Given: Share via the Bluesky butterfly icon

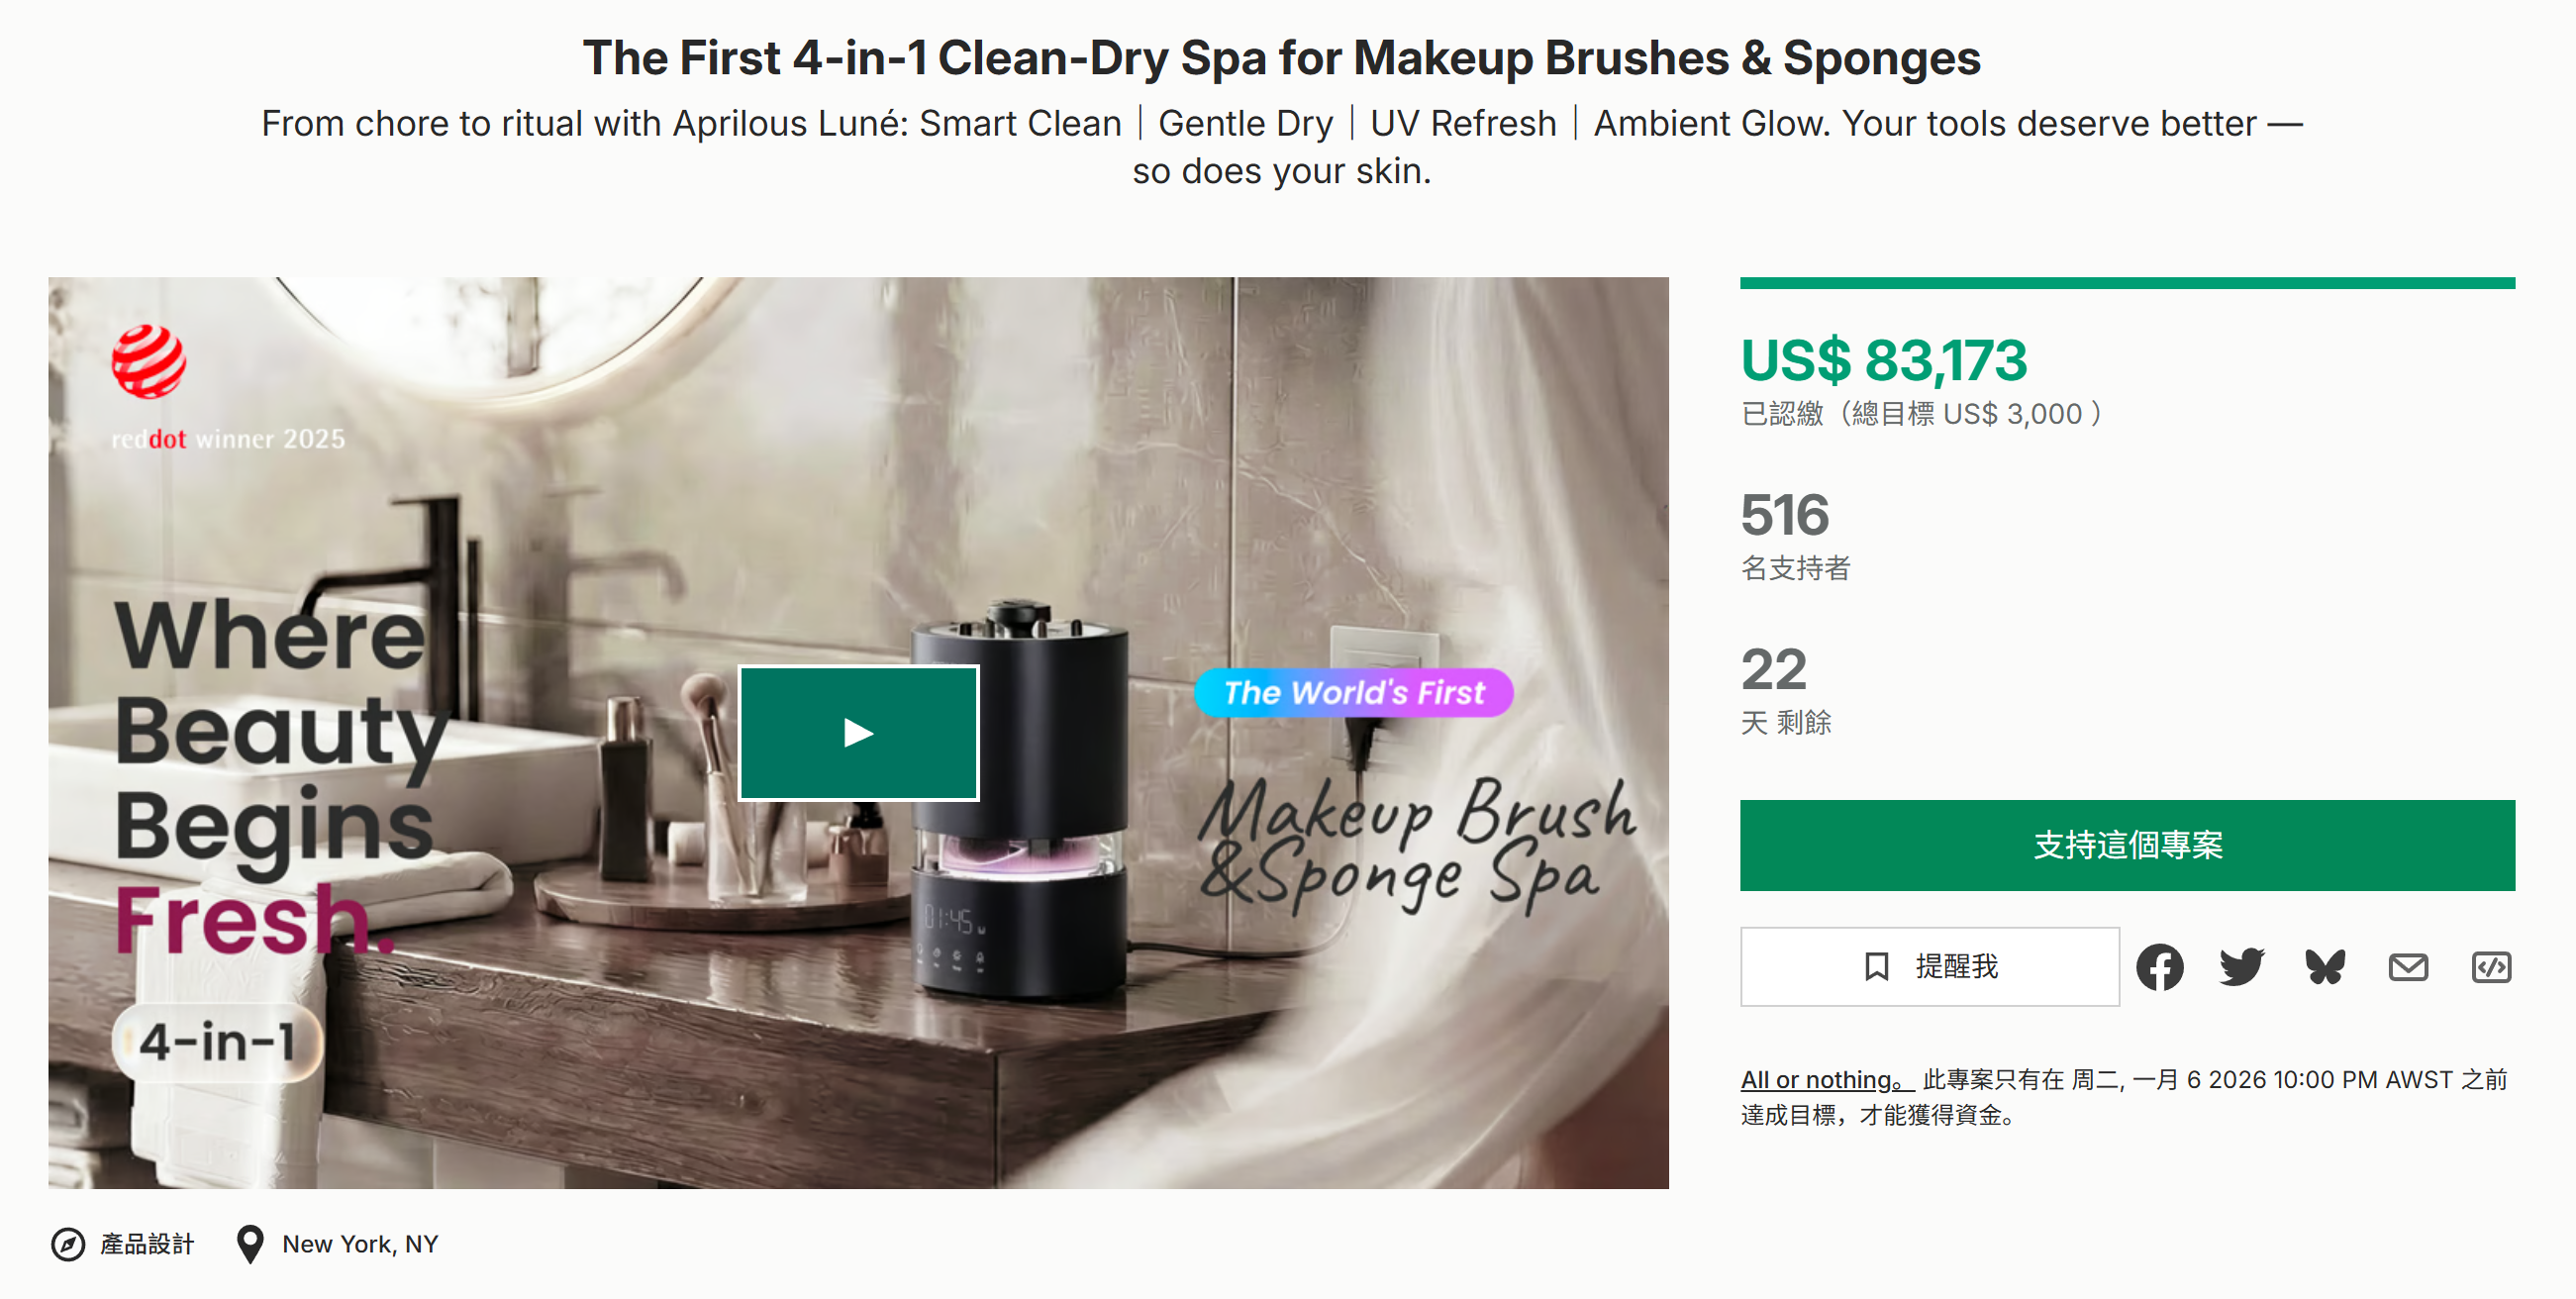Looking at the screenshot, I should point(2324,967).
